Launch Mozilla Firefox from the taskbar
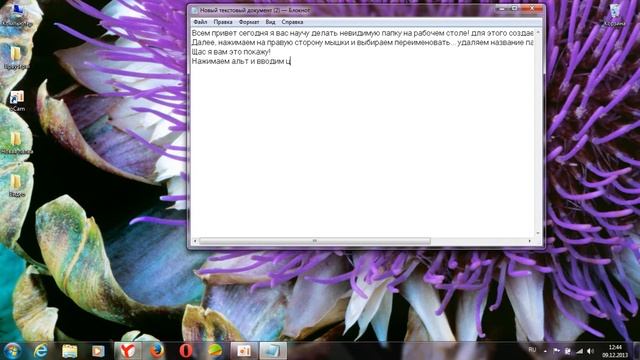 [x=157, y=351]
